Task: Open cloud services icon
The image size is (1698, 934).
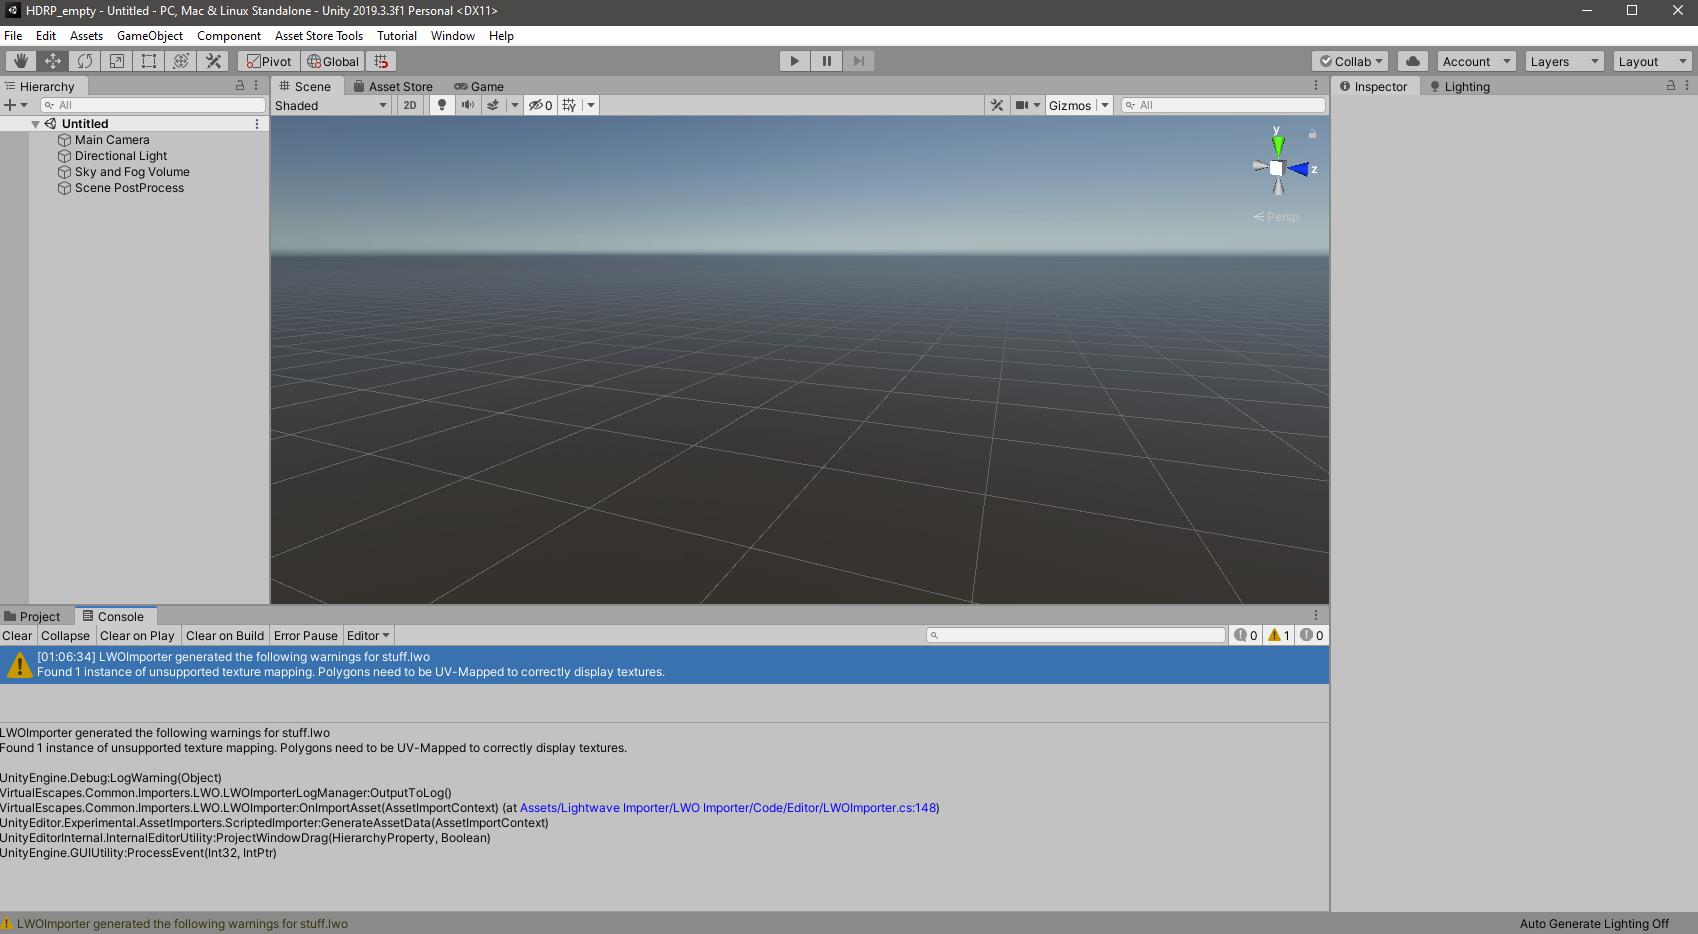Action: coord(1412,61)
